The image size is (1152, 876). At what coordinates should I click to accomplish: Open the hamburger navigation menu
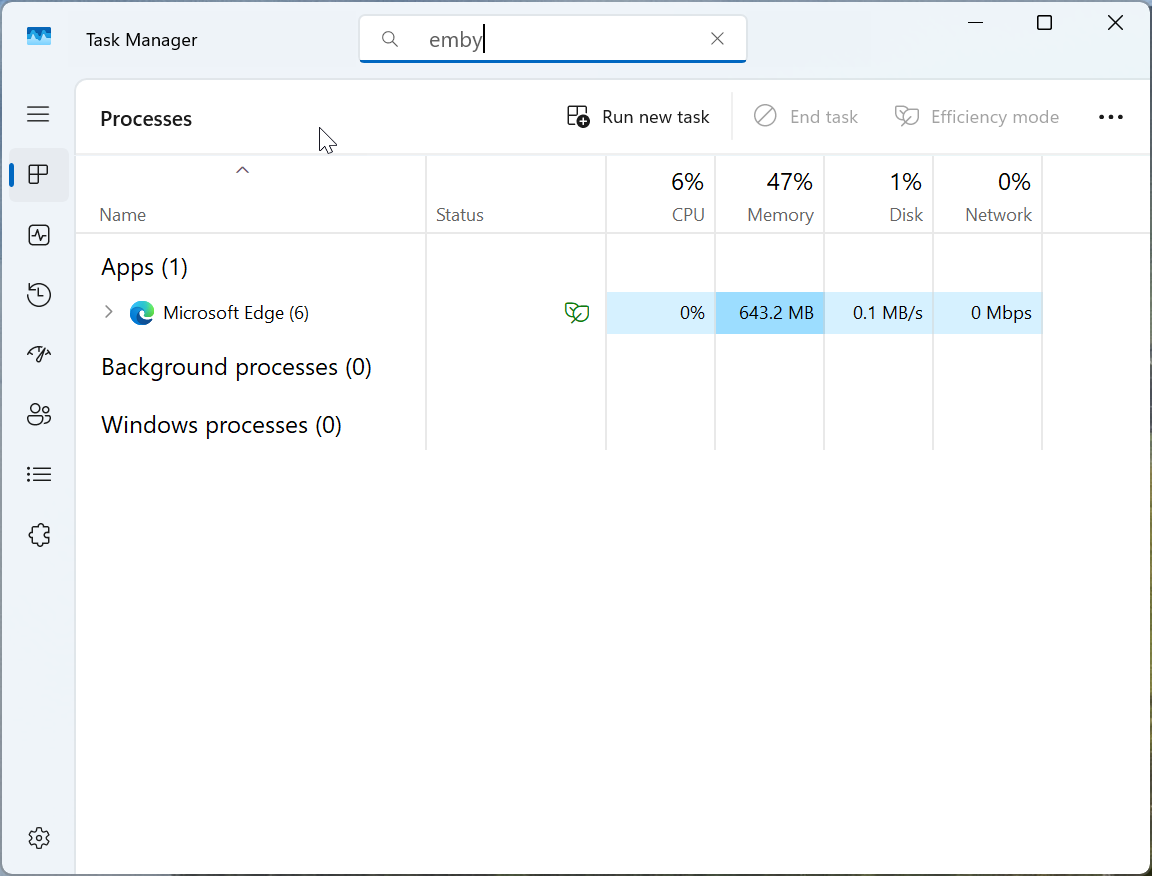click(39, 114)
